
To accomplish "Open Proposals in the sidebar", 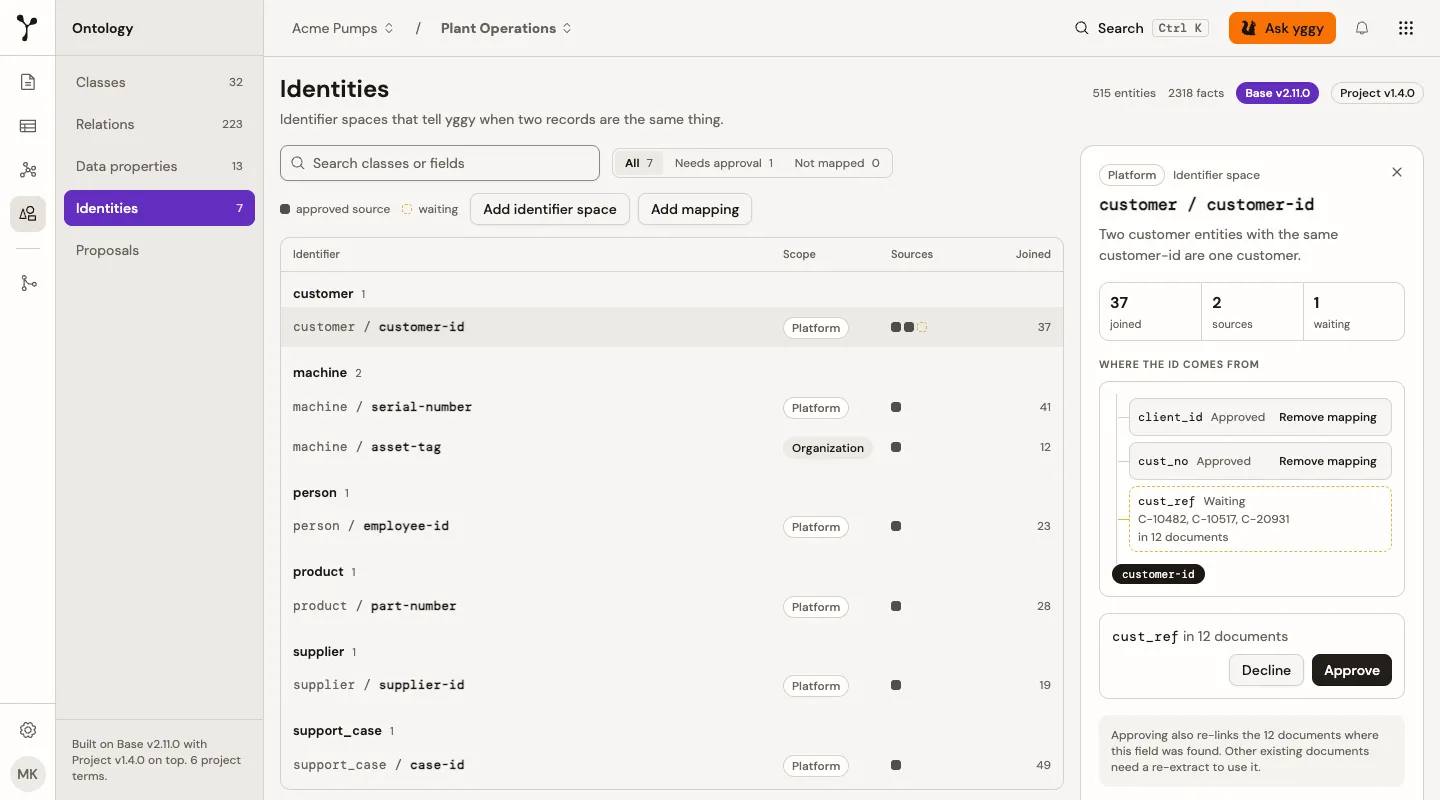I will pos(159,250).
